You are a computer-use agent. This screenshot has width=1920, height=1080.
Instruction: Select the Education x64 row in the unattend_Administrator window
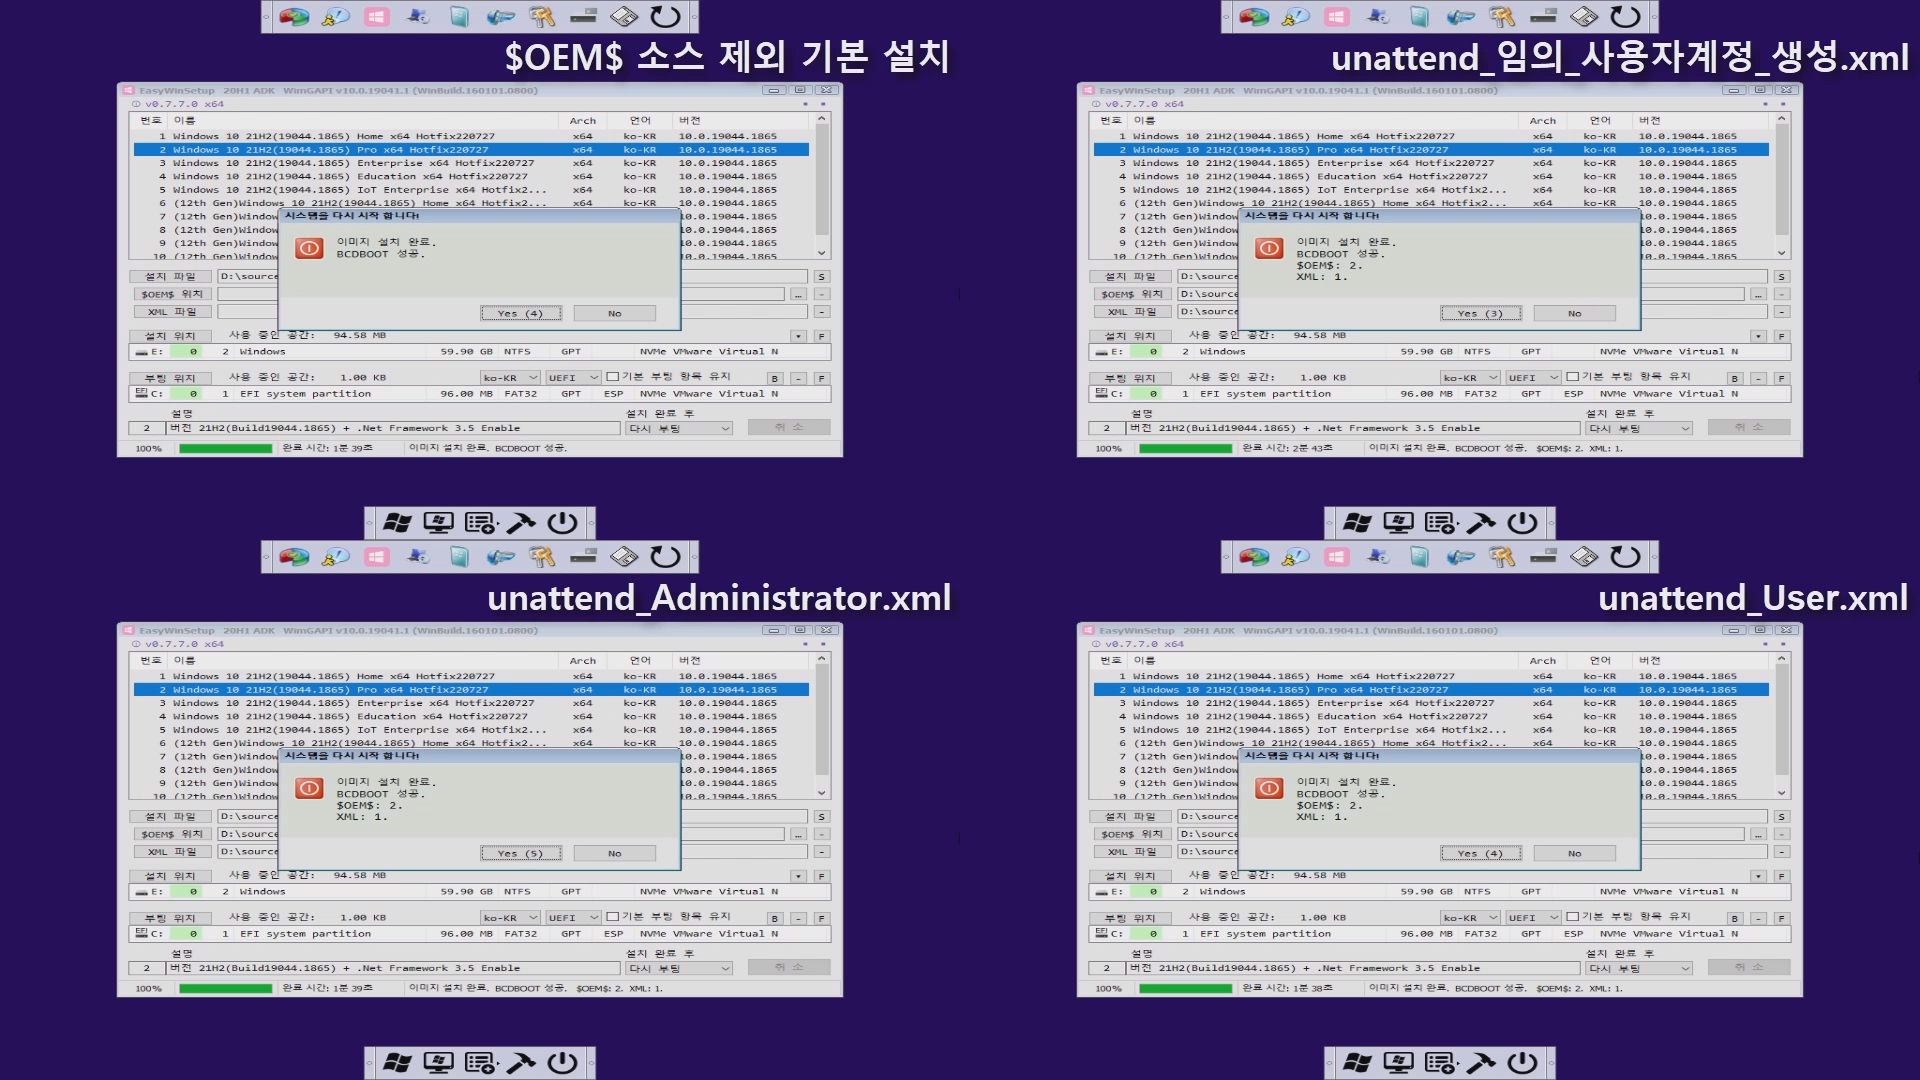(x=471, y=716)
